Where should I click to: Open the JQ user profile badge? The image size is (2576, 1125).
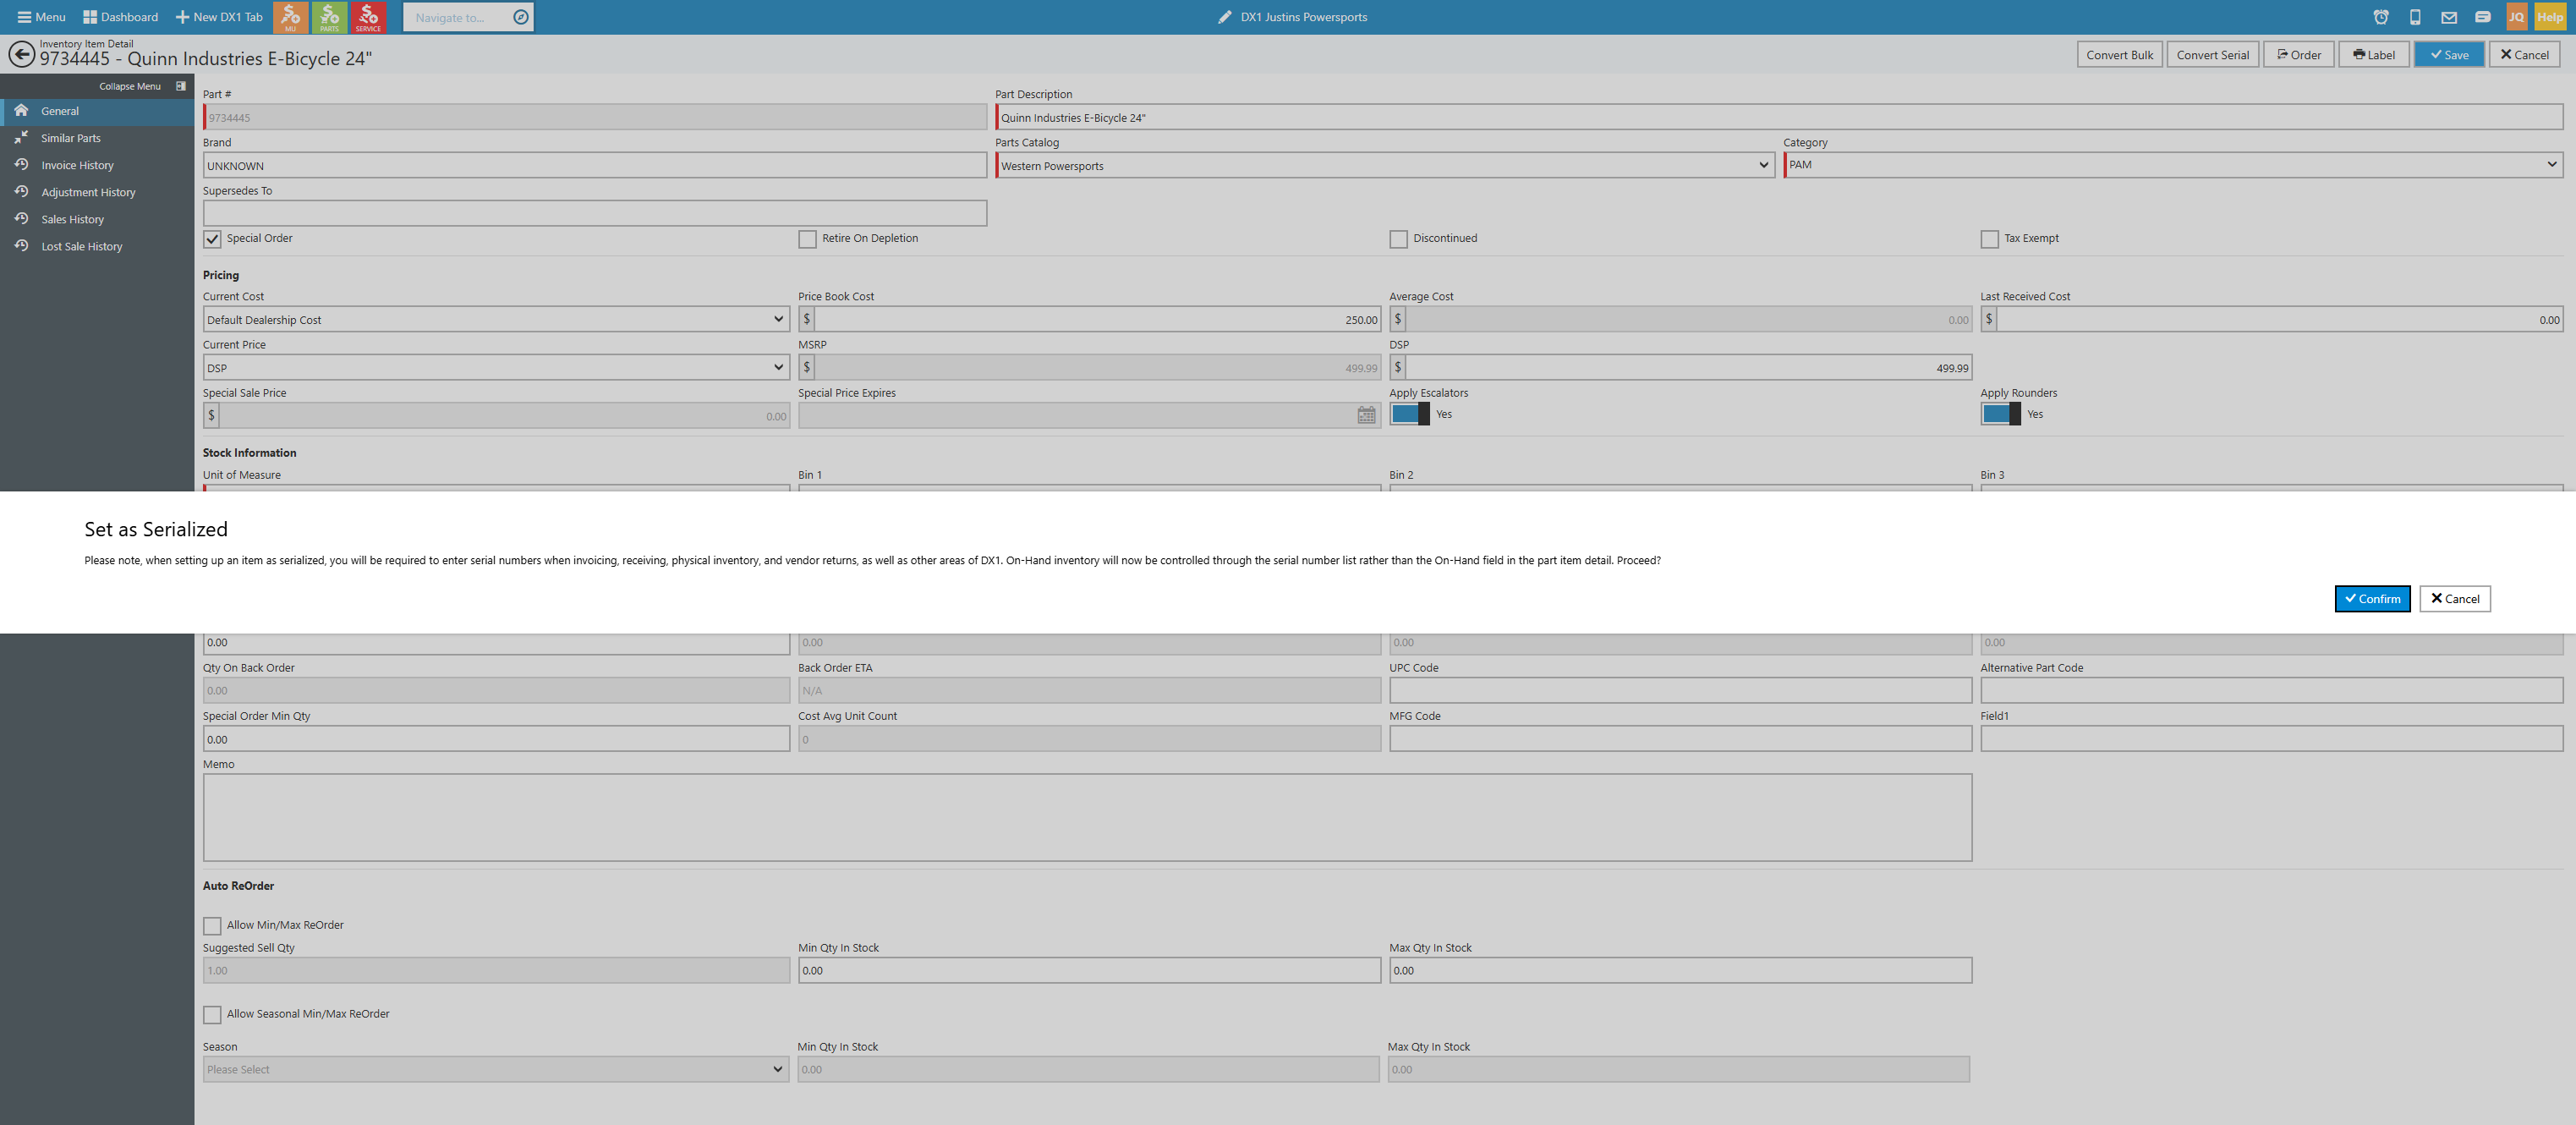point(2516,17)
